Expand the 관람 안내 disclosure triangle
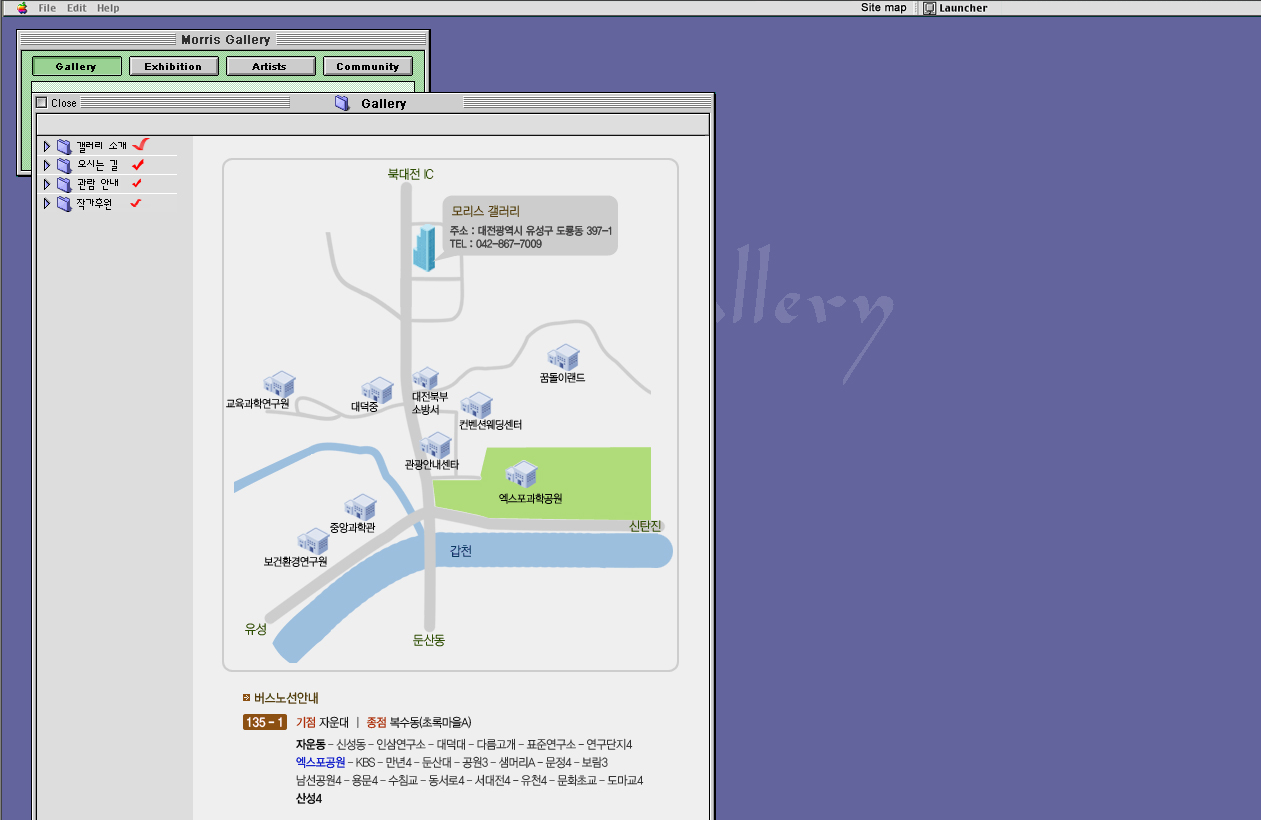1261x820 pixels. pos(46,185)
